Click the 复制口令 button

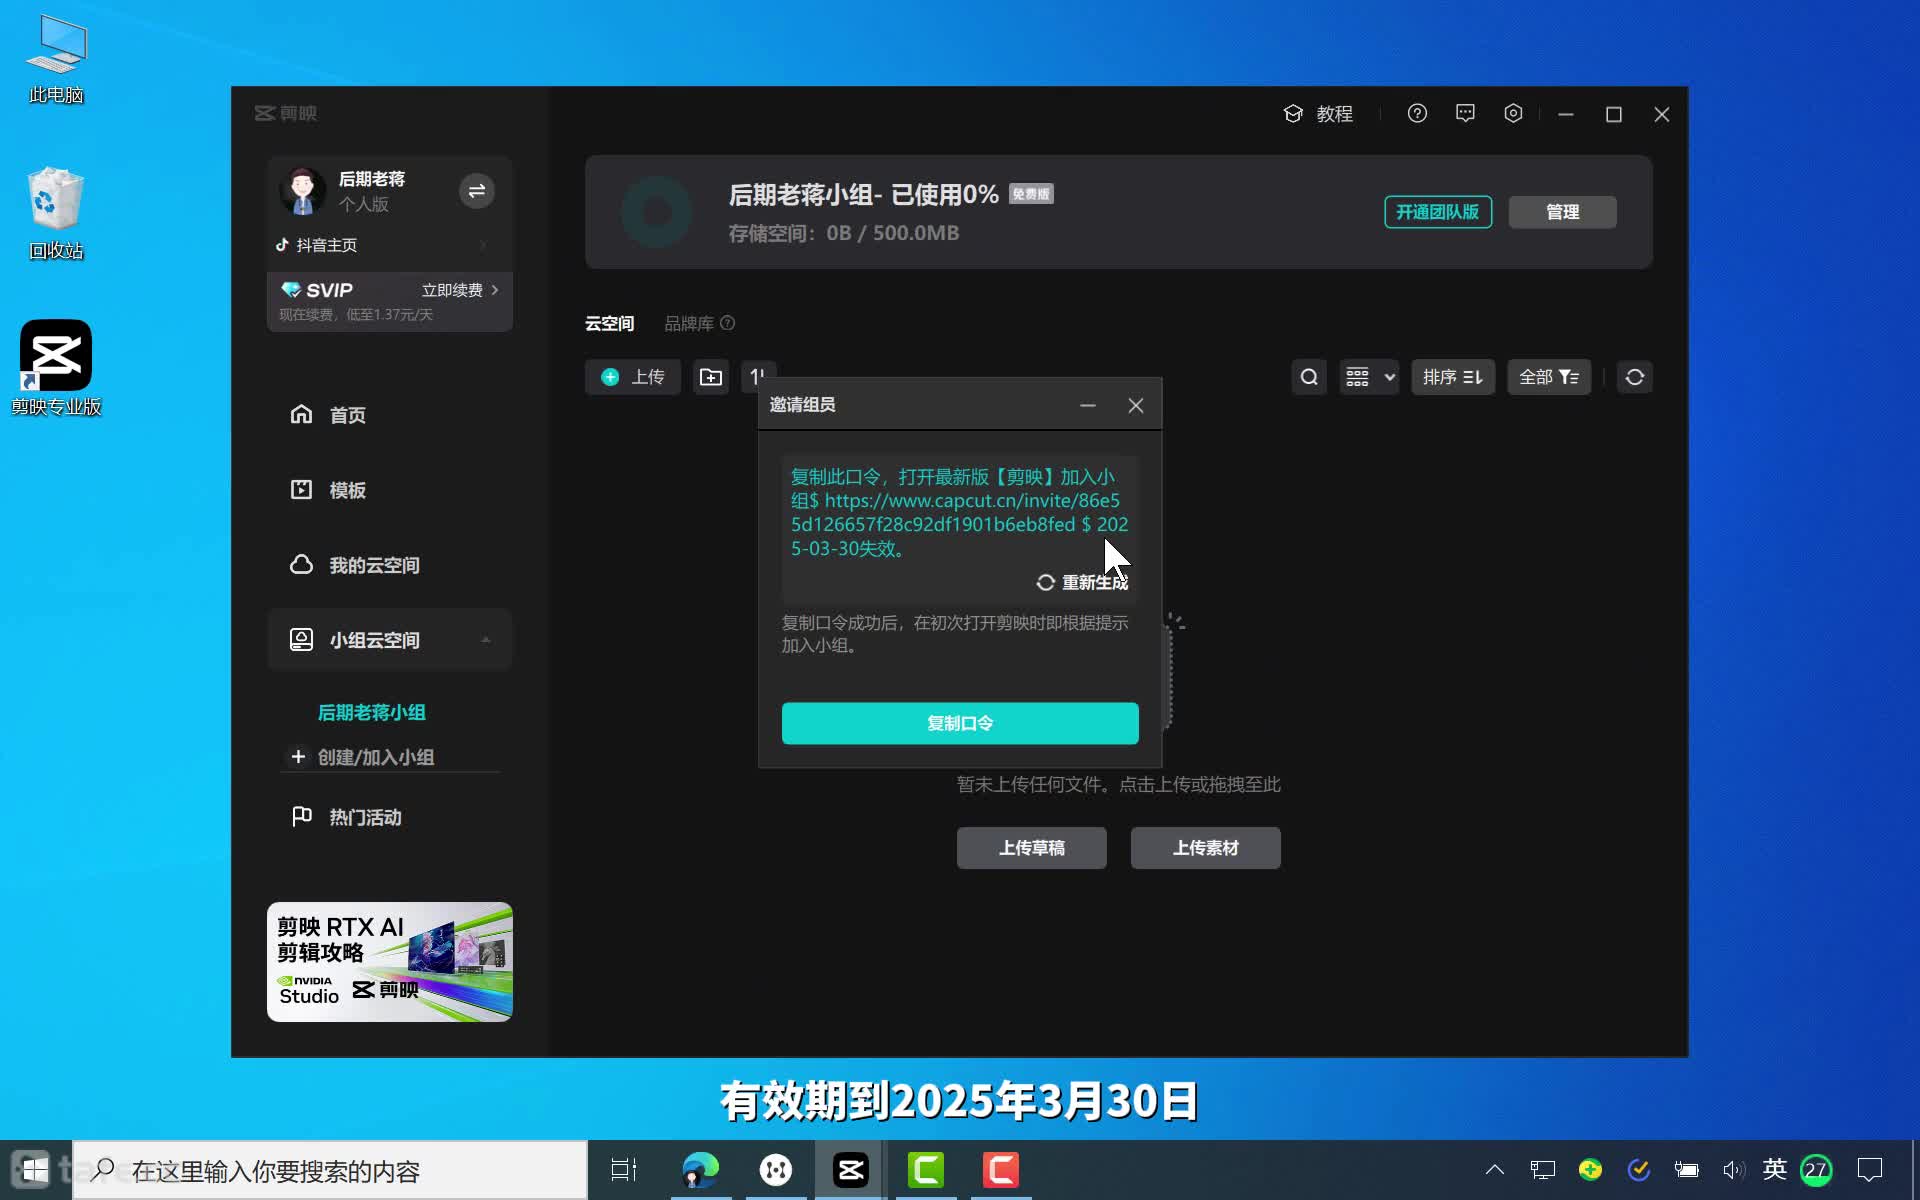pos(960,723)
